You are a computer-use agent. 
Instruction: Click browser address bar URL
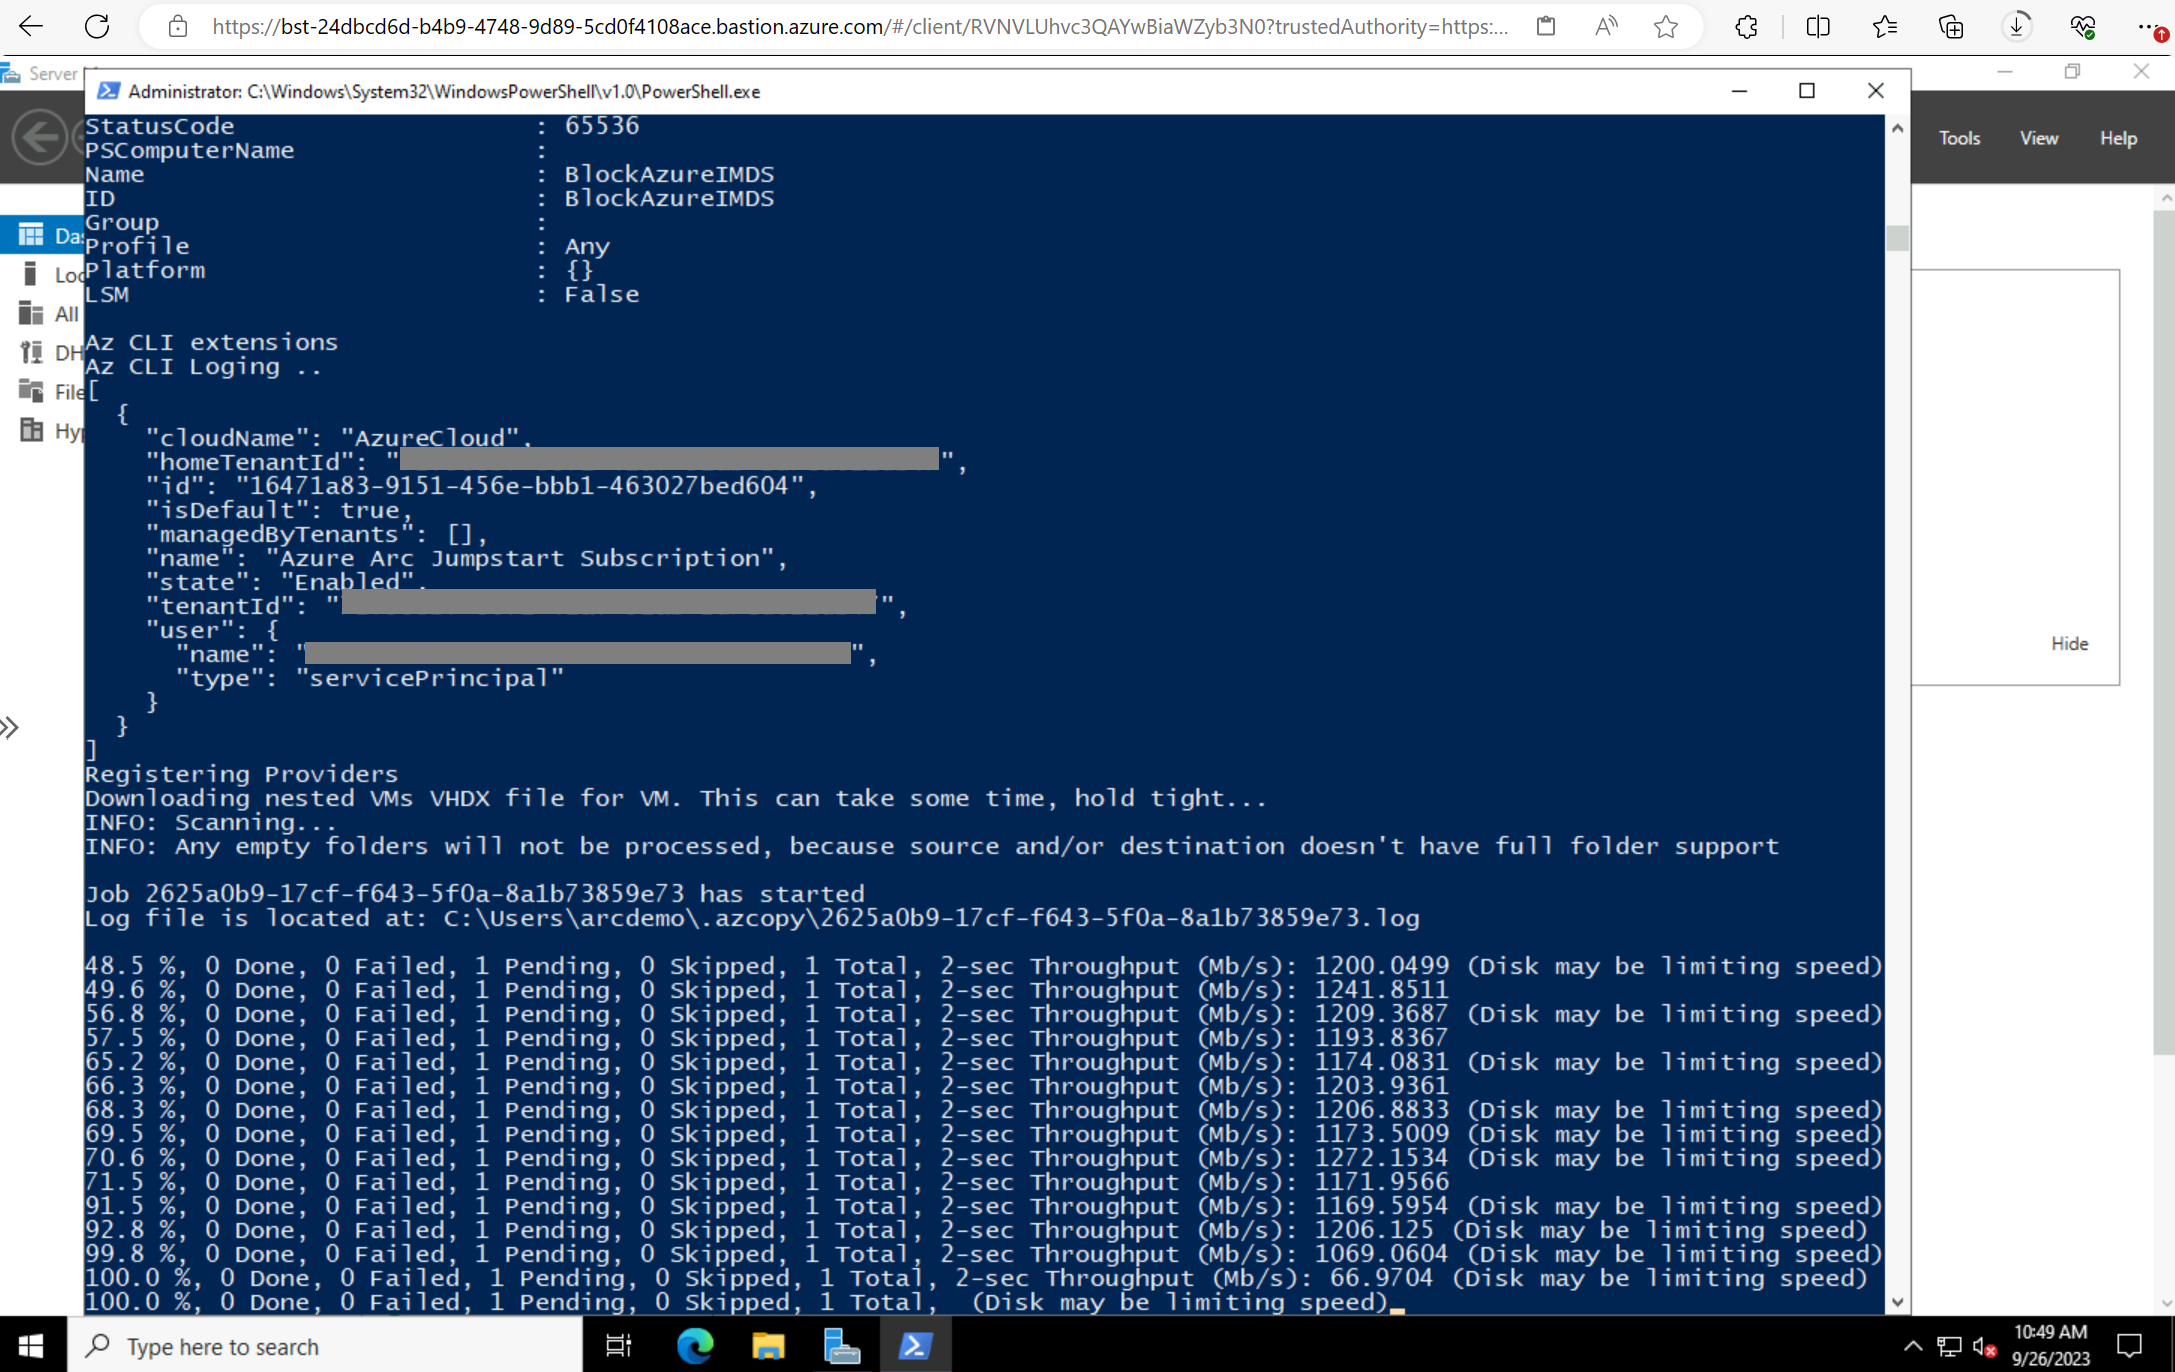pos(860,26)
